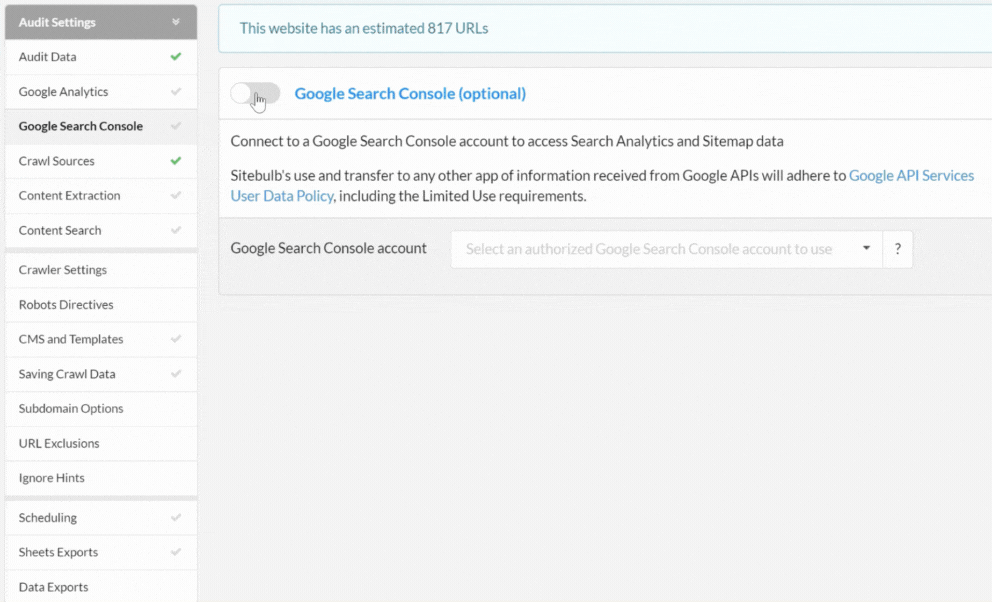Image resolution: width=992 pixels, height=602 pixels.
Task: Open Google API Services User Data Policy link
Action: [x=602, y=185]
